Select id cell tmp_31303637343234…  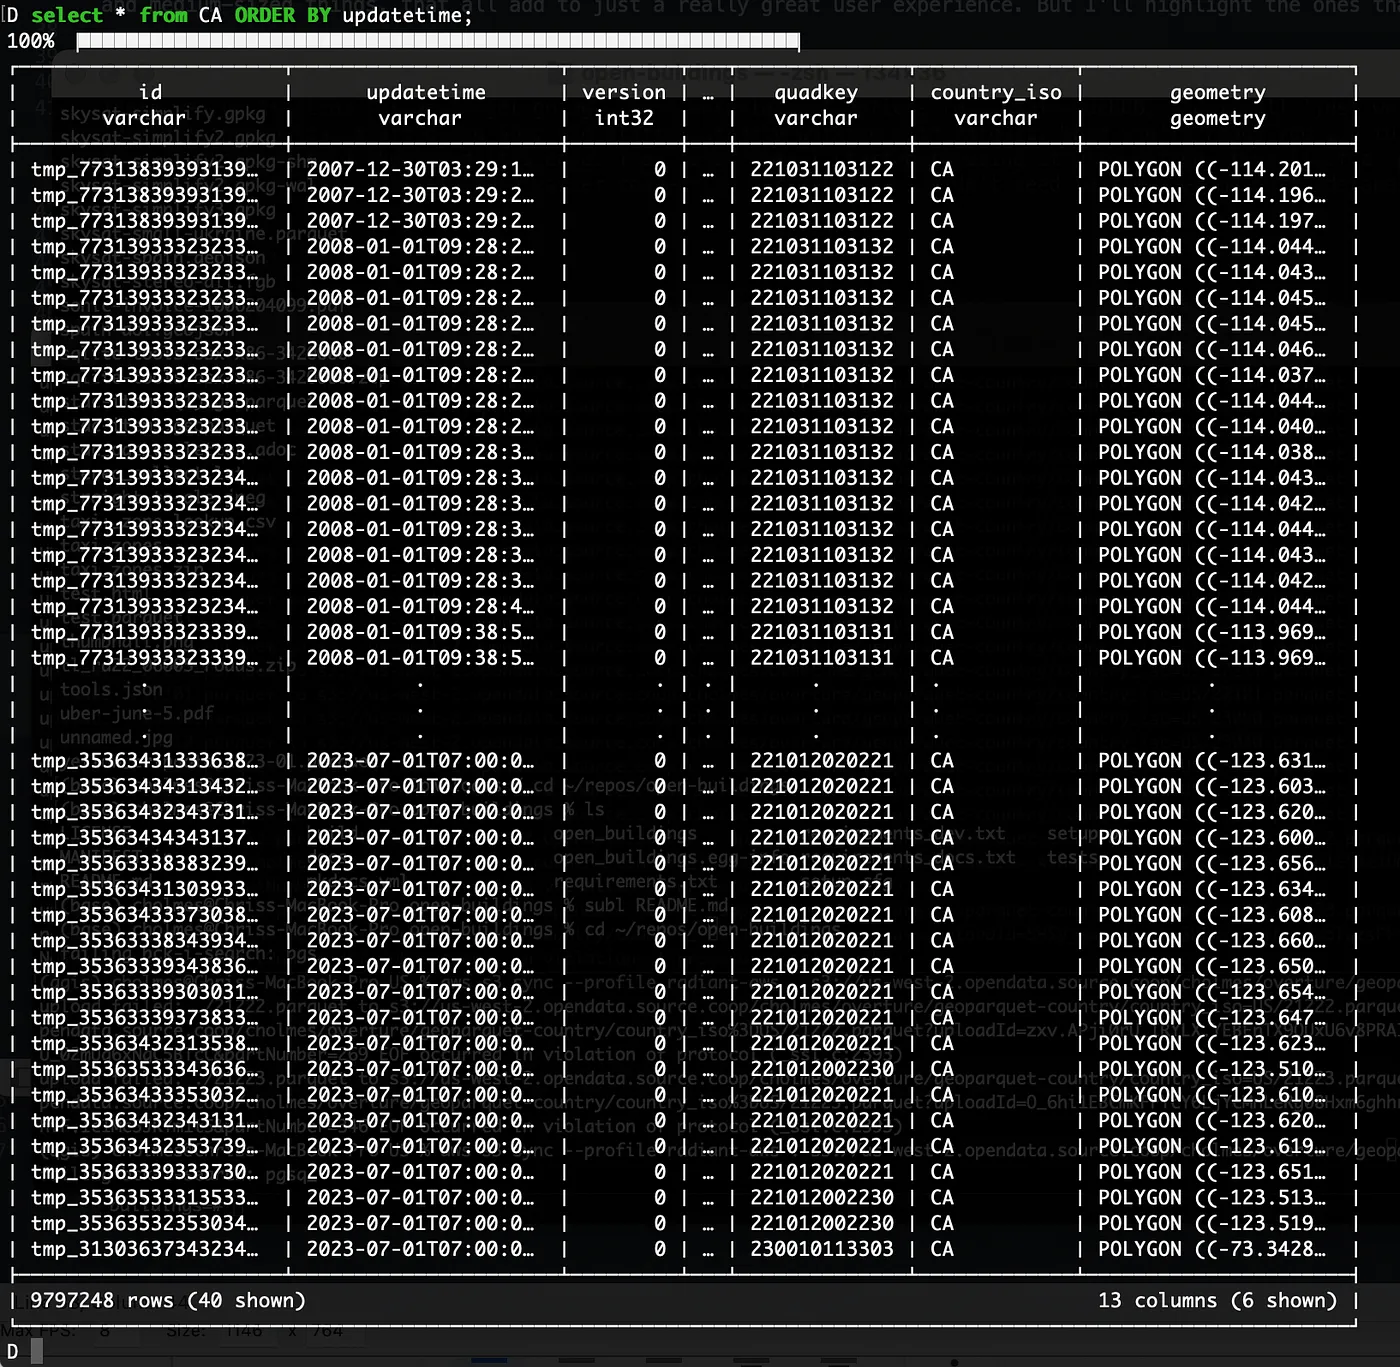(144, 1249)
